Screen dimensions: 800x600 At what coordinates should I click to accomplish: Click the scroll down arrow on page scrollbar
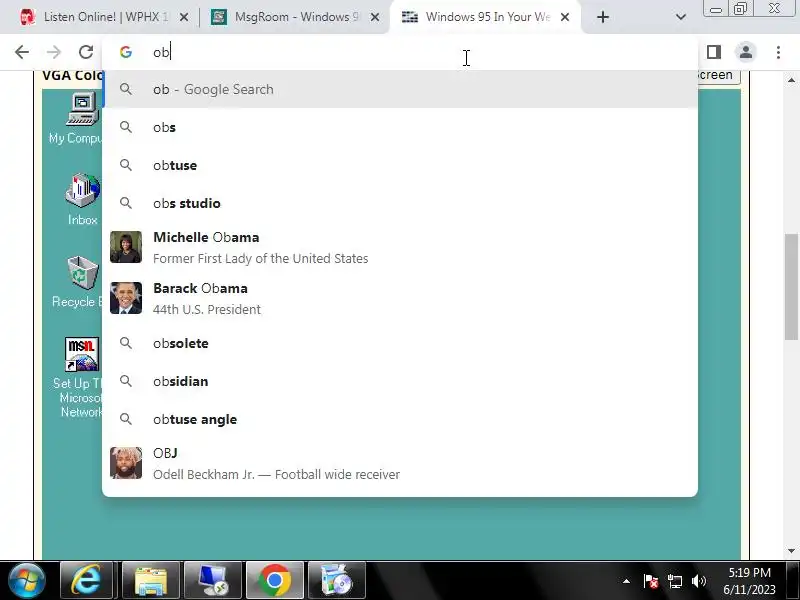[x=791, y=551]
